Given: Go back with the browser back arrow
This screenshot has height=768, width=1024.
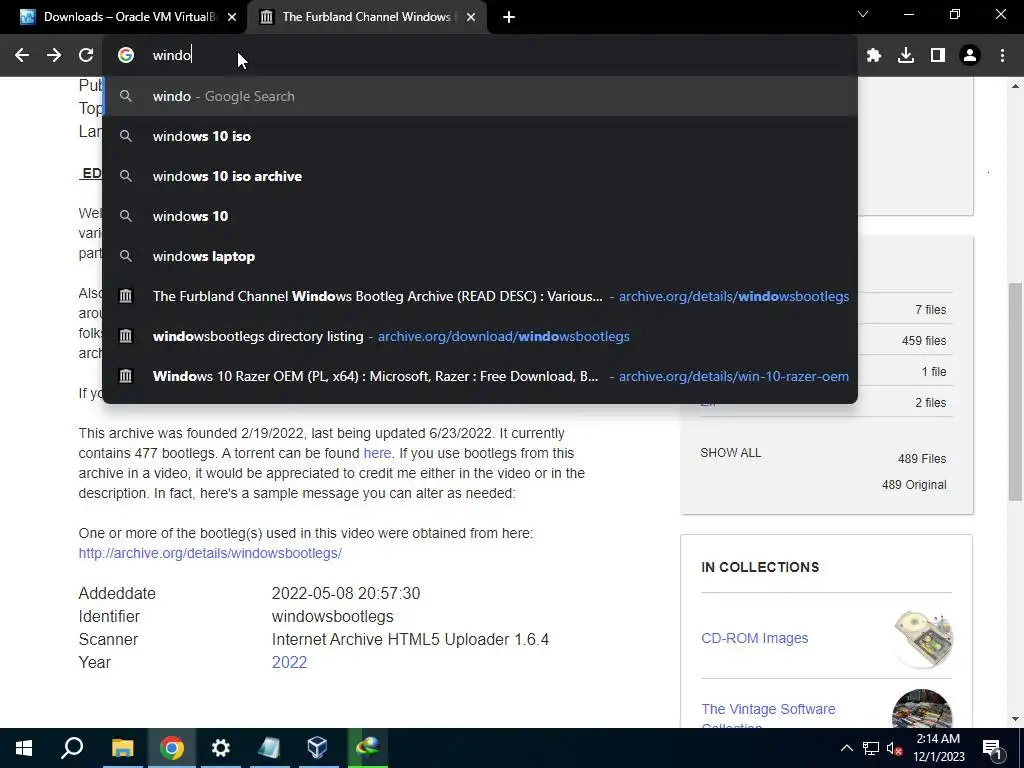Looking at the screenshot, I should click(22, 56).
